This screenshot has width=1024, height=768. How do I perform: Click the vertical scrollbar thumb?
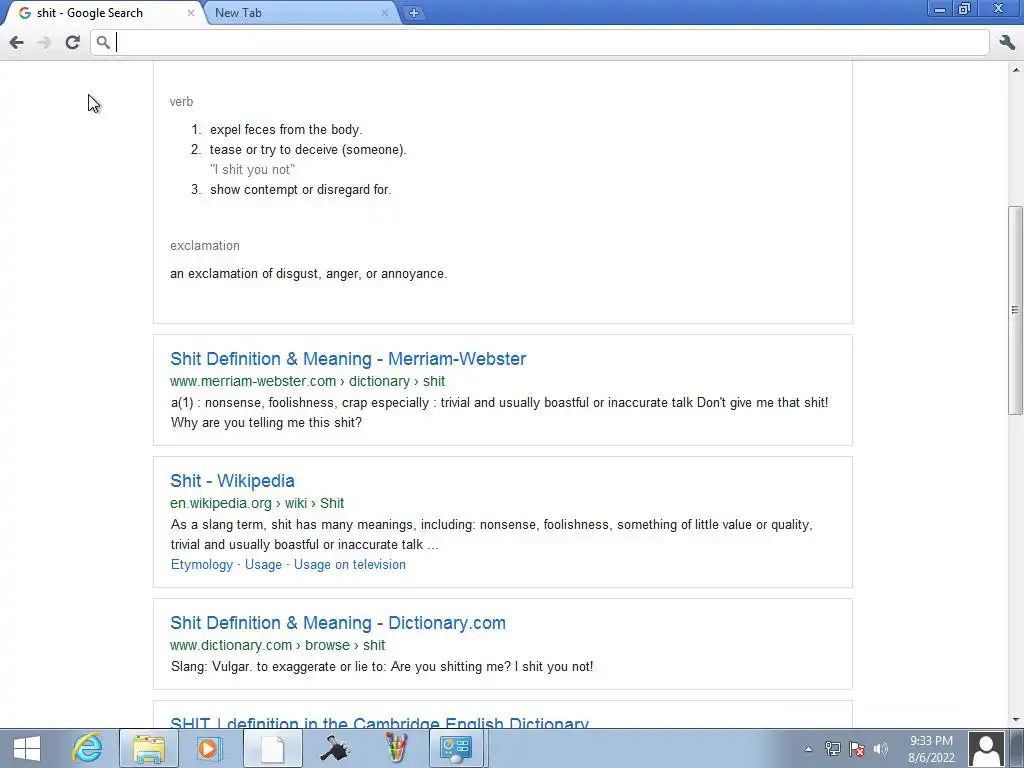point(1015,310)
